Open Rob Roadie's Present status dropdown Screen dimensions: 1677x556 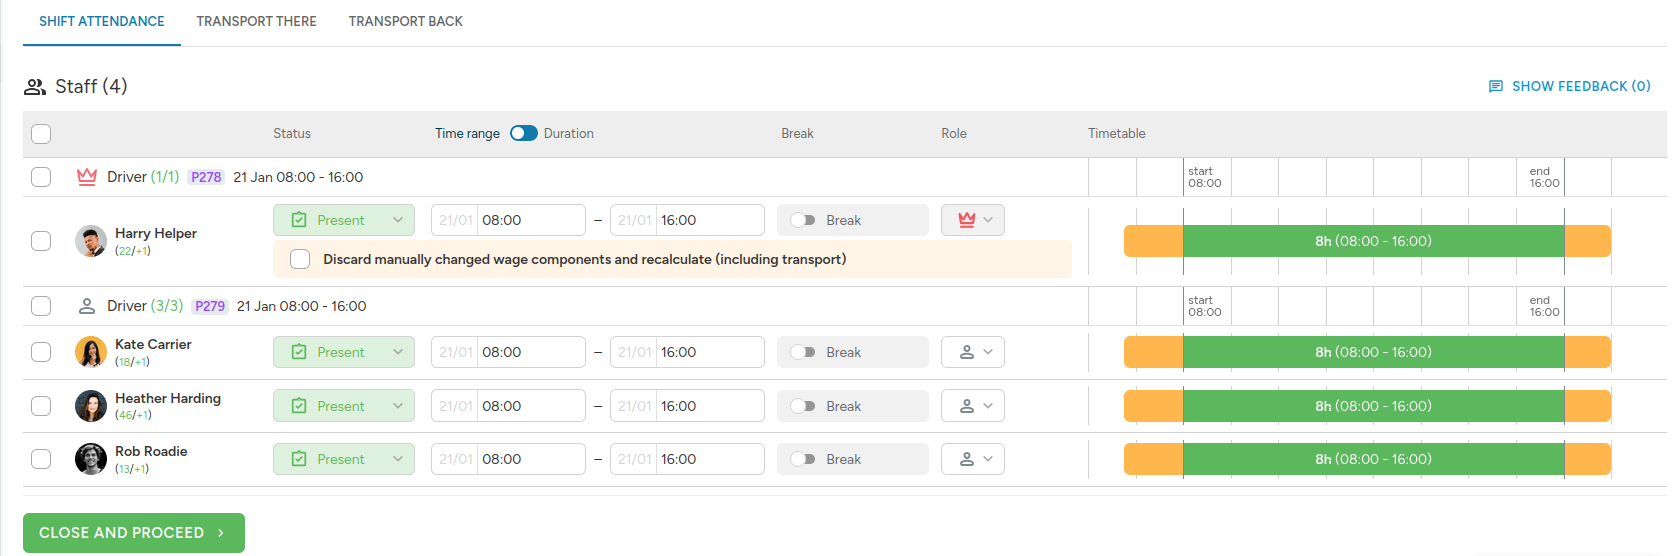click(344, 459)
